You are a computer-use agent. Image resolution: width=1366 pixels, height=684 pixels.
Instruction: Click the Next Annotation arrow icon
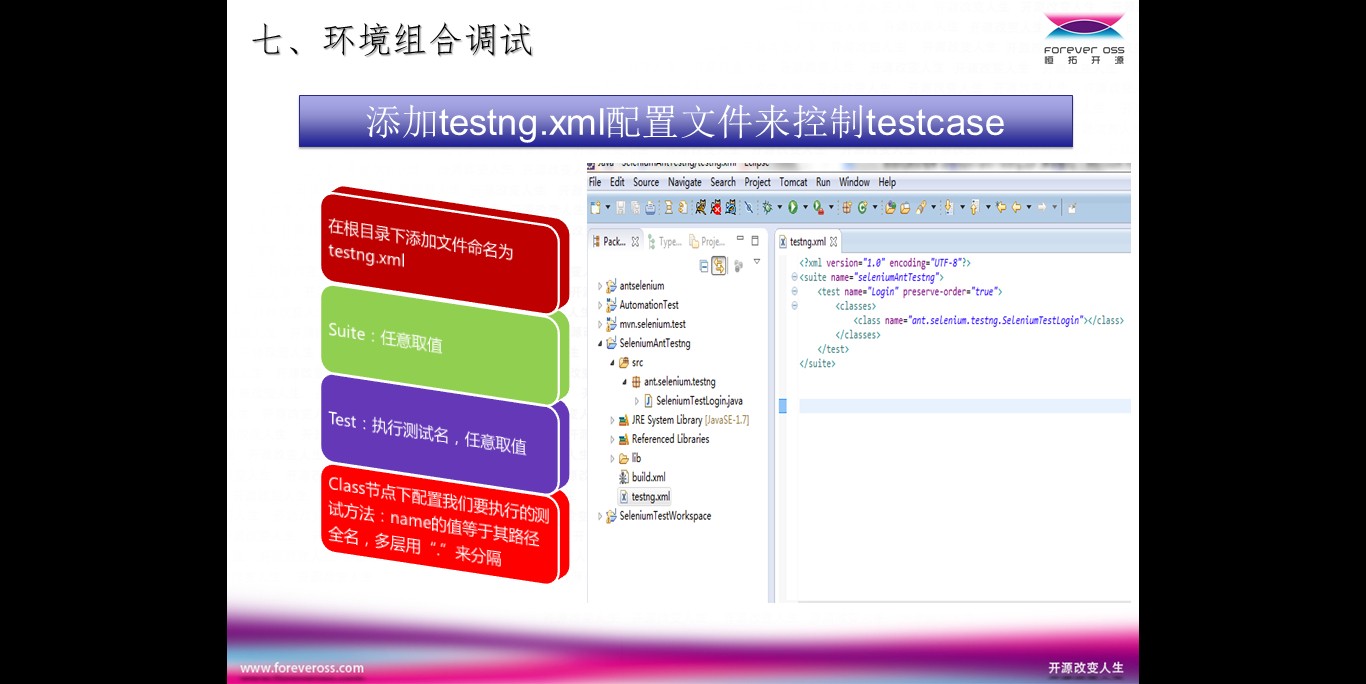coord(948,207)
